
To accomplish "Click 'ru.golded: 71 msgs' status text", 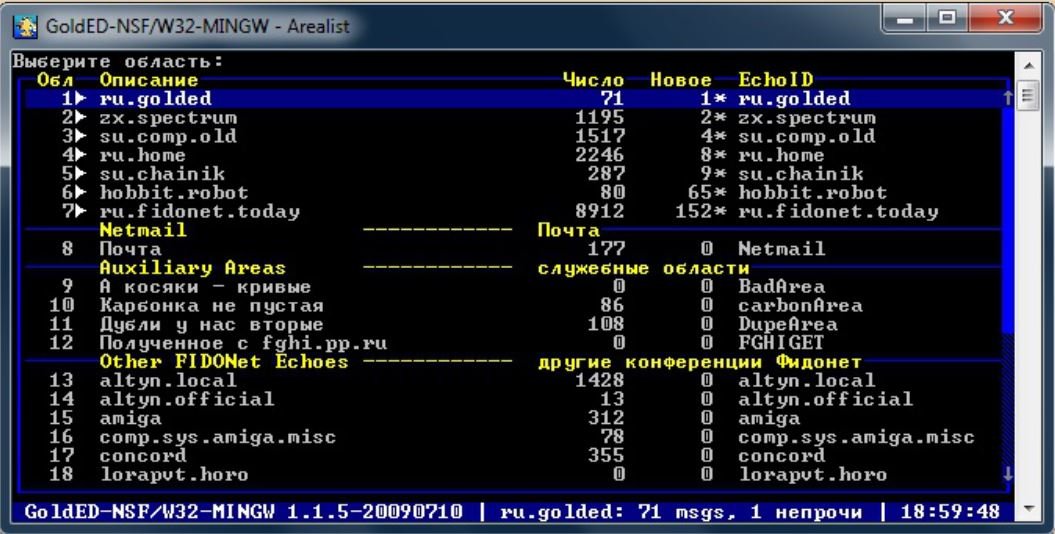I will pyautogui.click(x=614, y=512).
